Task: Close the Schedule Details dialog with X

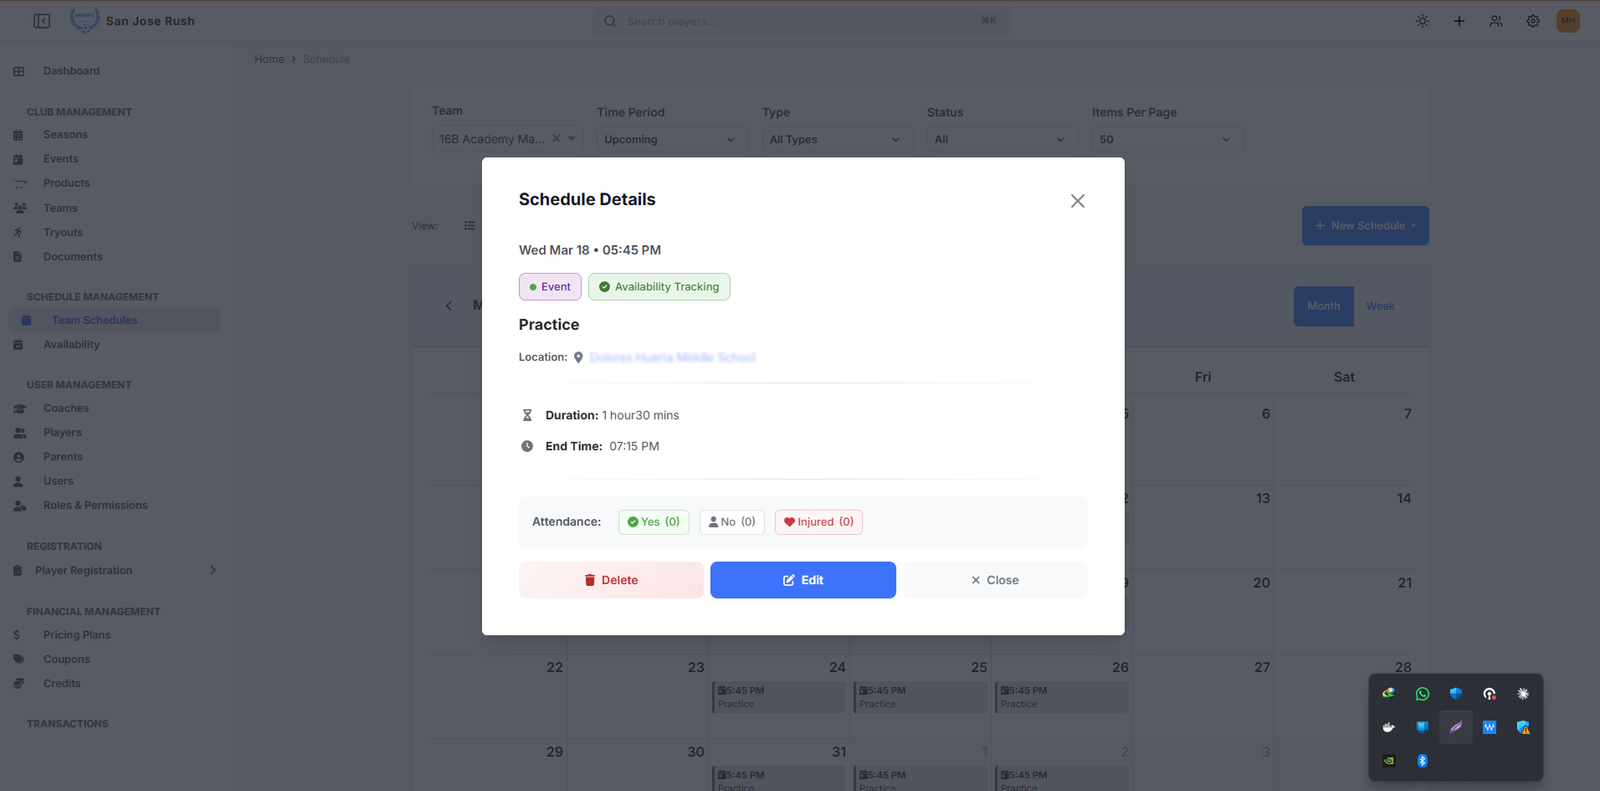Action: (x=1077, y=201)
